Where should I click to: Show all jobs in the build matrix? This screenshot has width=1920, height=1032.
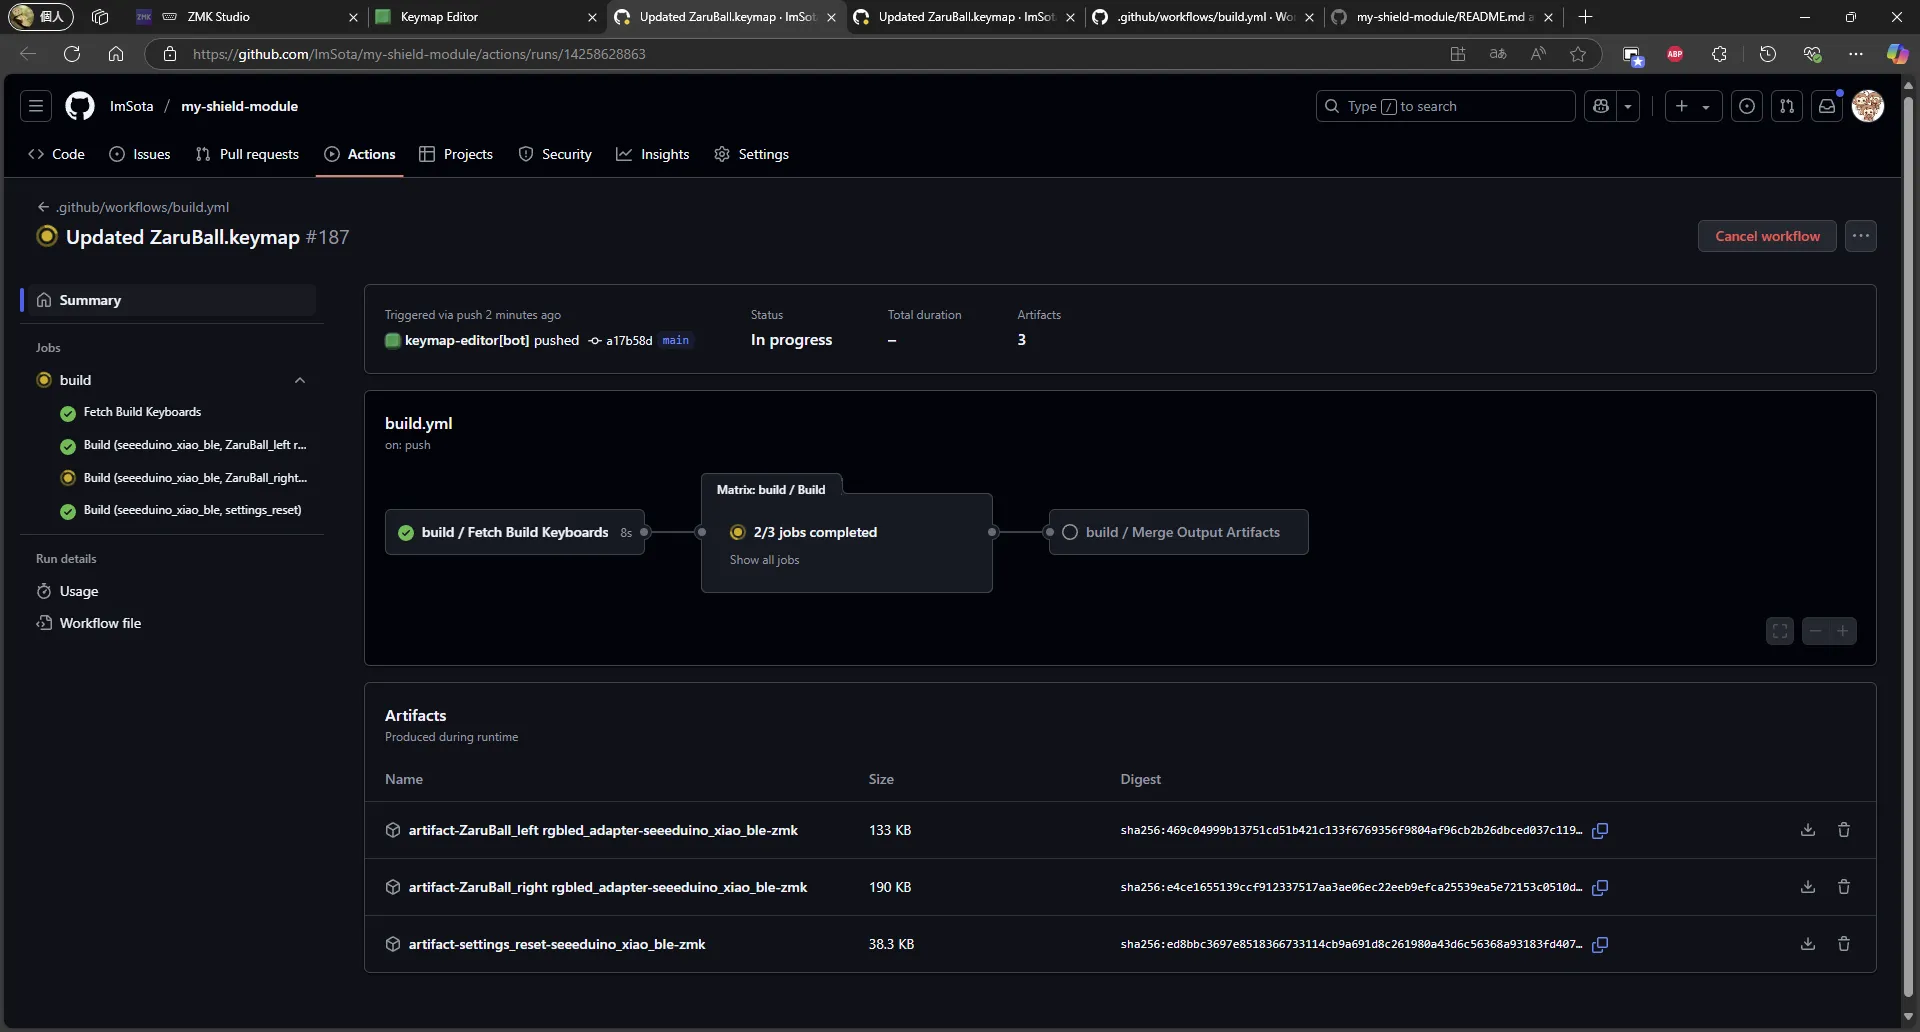click(x=764, y=560)
